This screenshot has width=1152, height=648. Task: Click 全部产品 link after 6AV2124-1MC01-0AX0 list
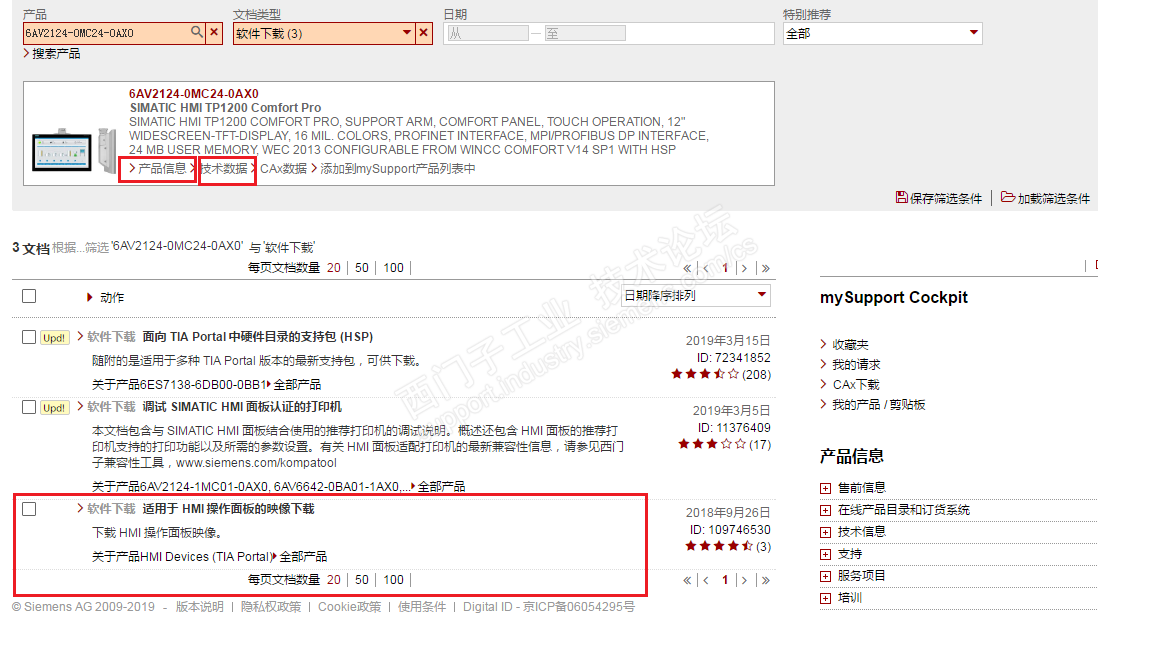442,486
